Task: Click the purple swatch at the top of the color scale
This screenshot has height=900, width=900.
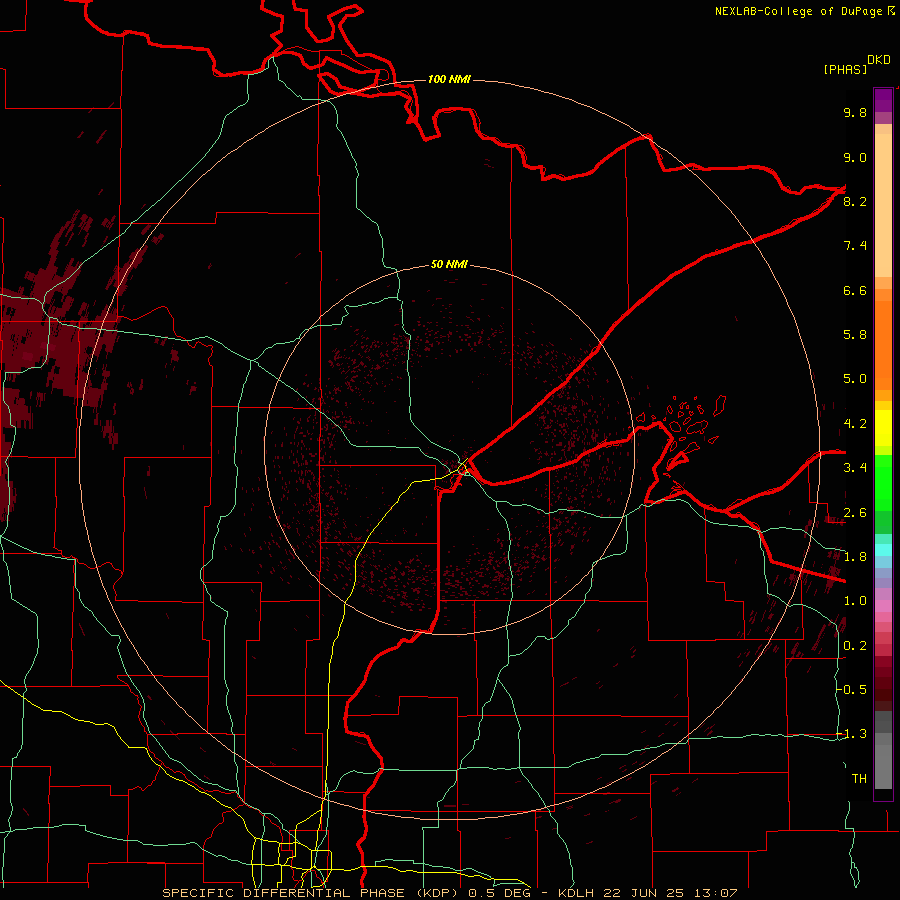Action: click(x=883, y=100)
